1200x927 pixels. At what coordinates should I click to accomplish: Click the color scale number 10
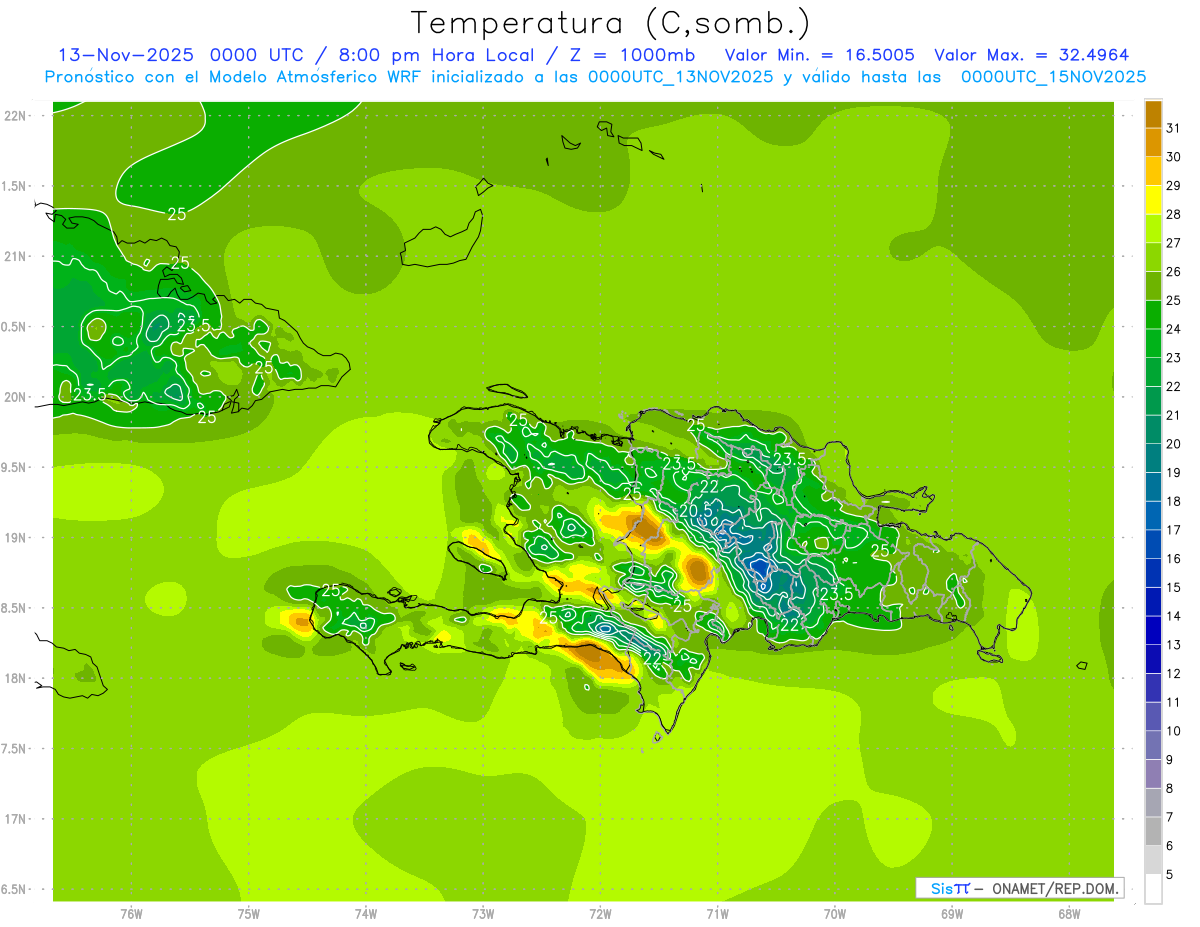pos(1174,731)
